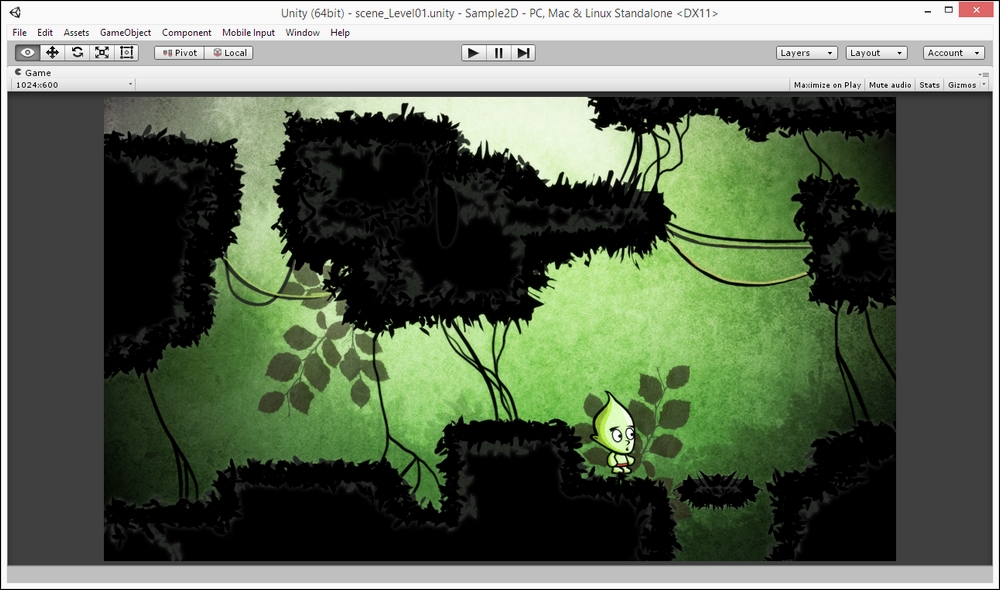Close the Unity window
This screenshot has width=1000, height=590.
976,10
